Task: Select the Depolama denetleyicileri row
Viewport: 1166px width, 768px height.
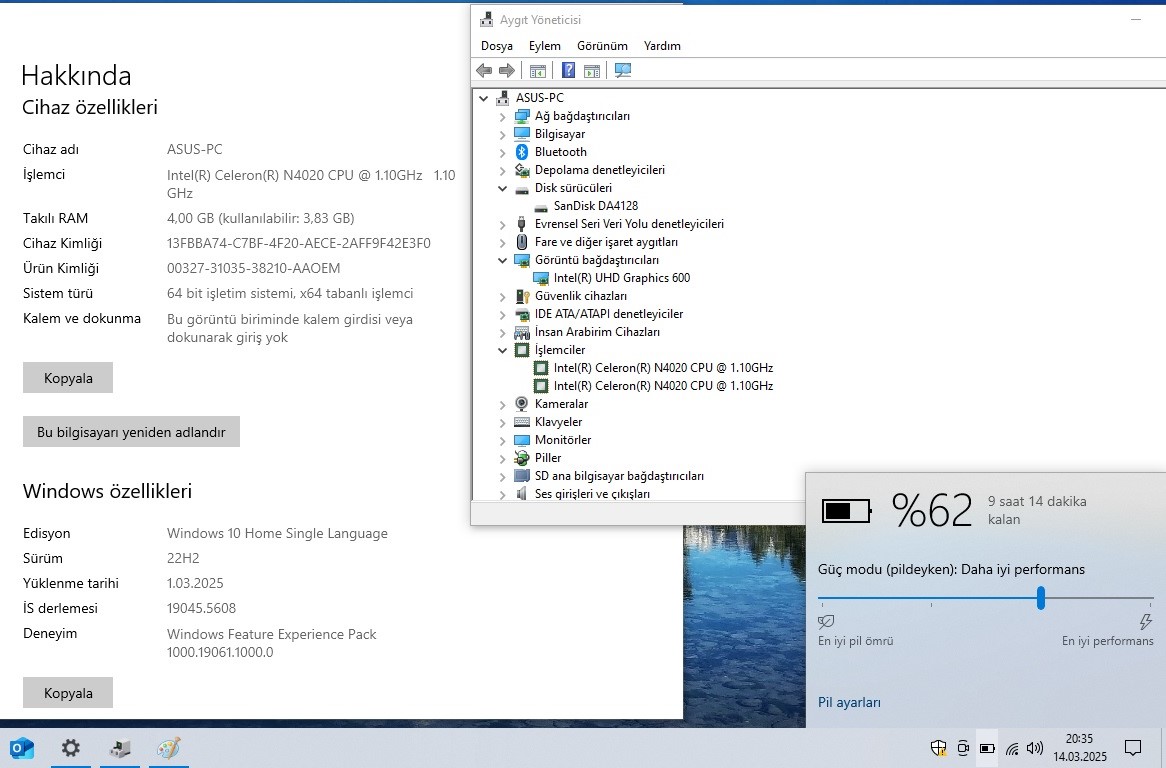Action: point(599,170)
